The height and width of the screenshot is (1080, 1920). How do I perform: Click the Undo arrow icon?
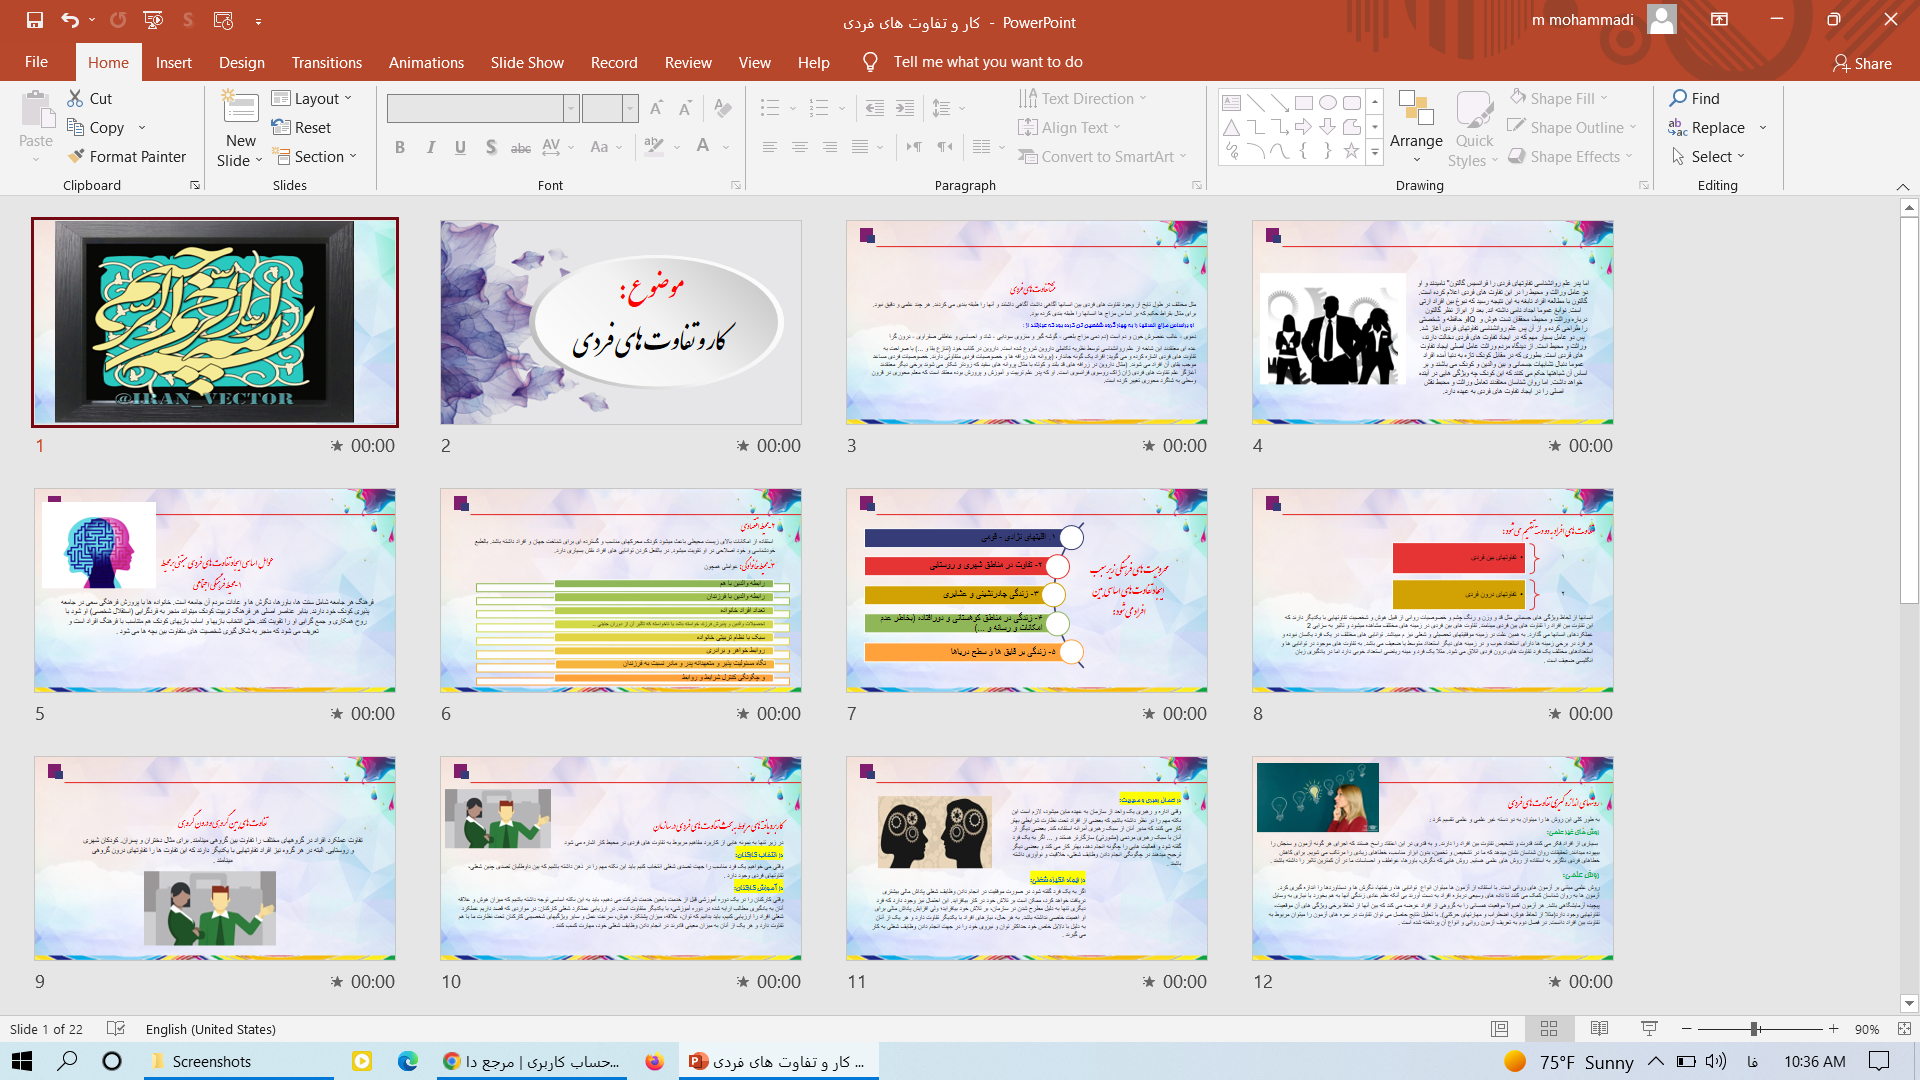[x=69, y=20]
